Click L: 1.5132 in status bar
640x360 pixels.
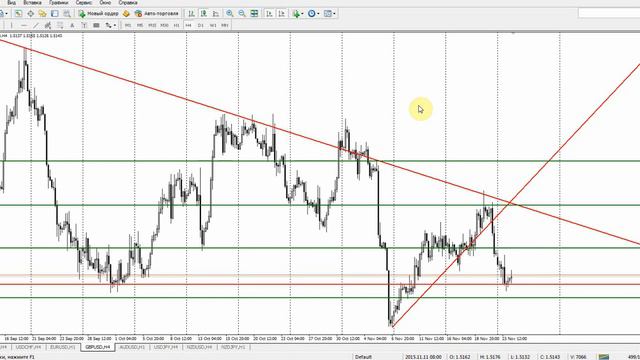[520, 357]
